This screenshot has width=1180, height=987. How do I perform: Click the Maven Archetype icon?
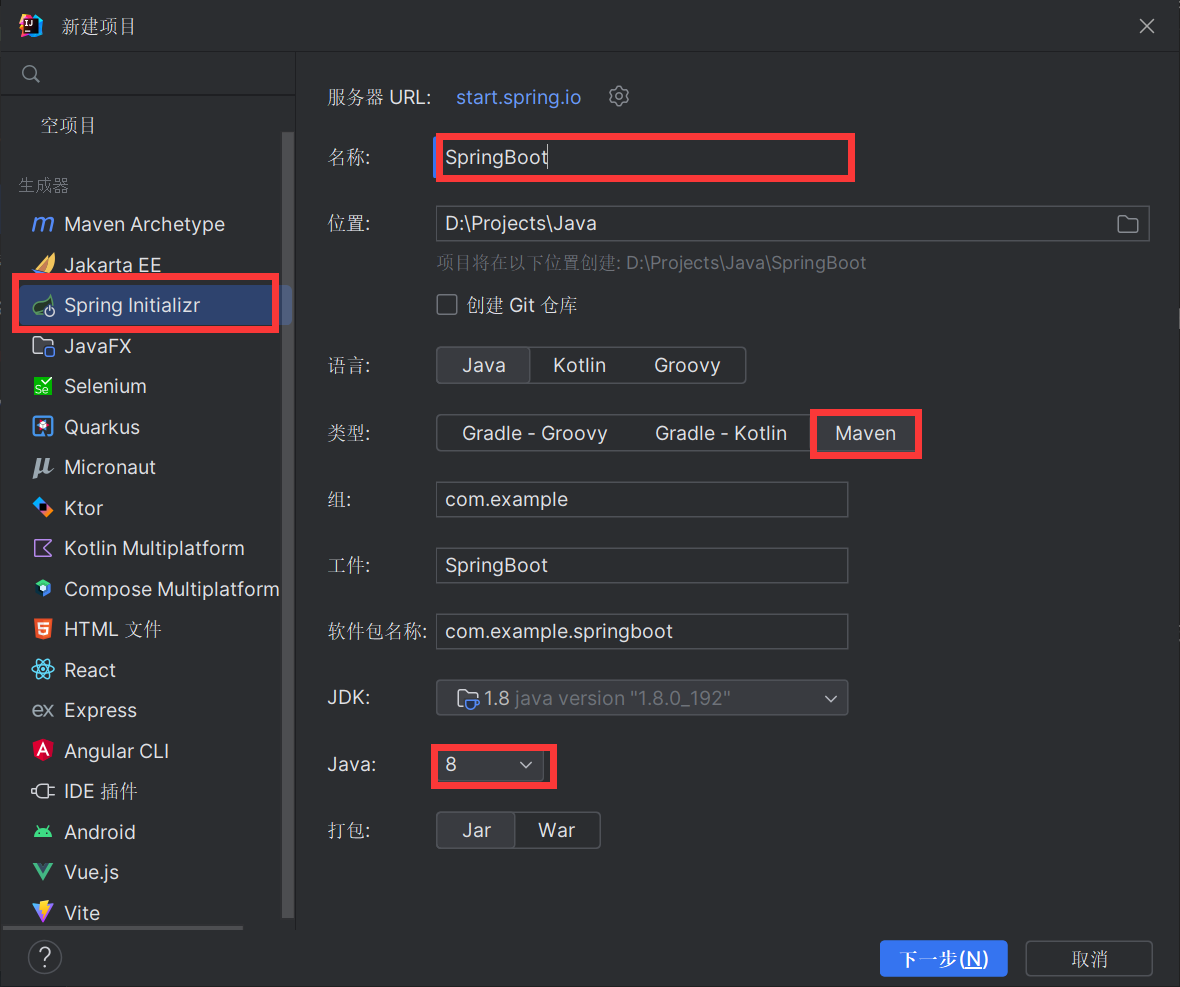coord(43,224)
